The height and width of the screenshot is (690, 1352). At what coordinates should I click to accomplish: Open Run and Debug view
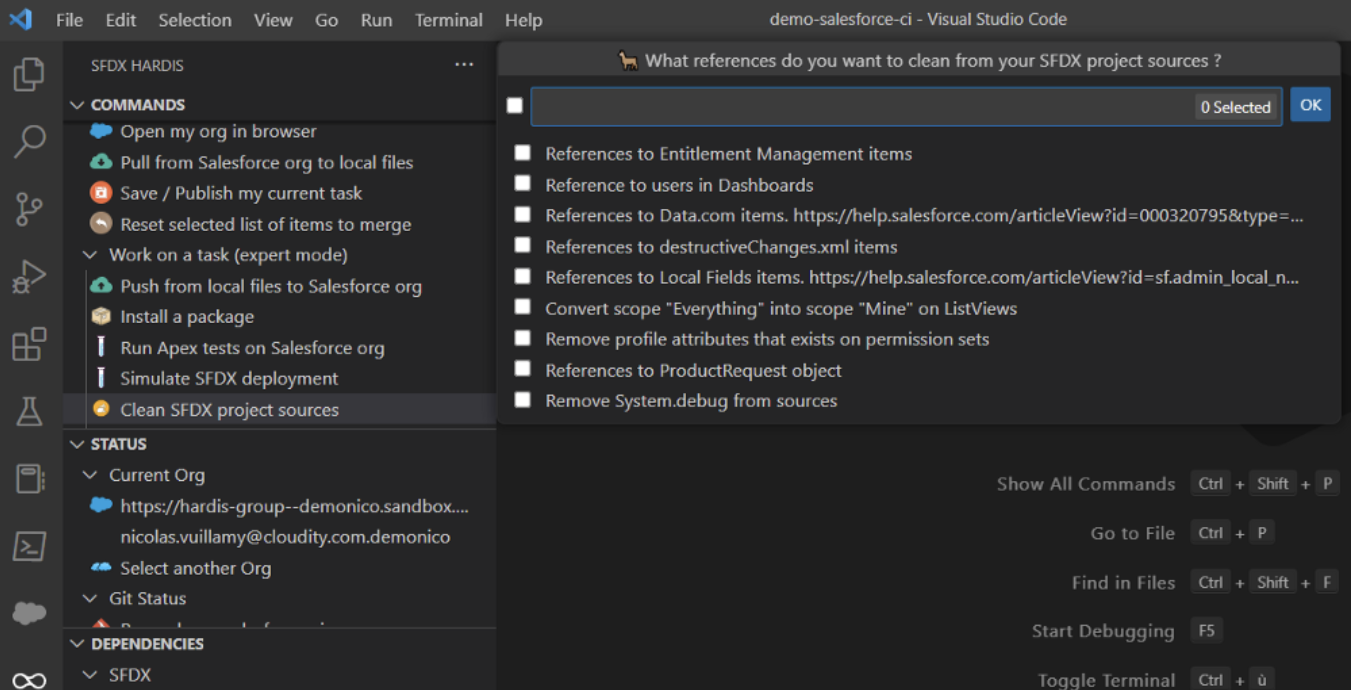point(29,277)
